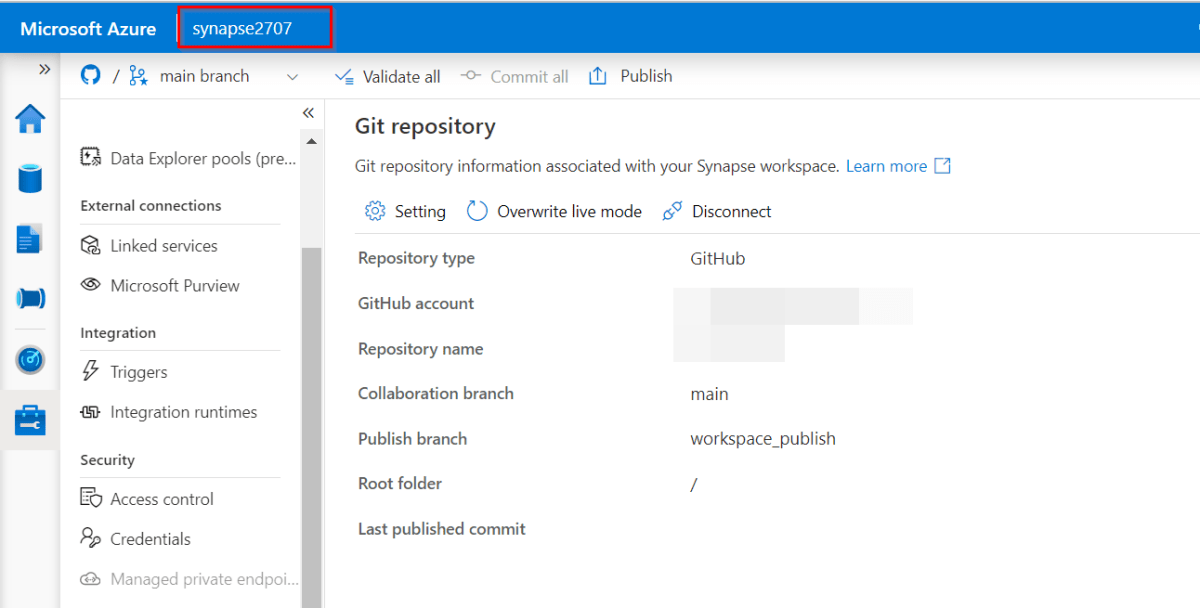Screen dimensions: 1200x608
Task: Open the Integrate hub pipeline icon
Action: (x=30, y=299)
